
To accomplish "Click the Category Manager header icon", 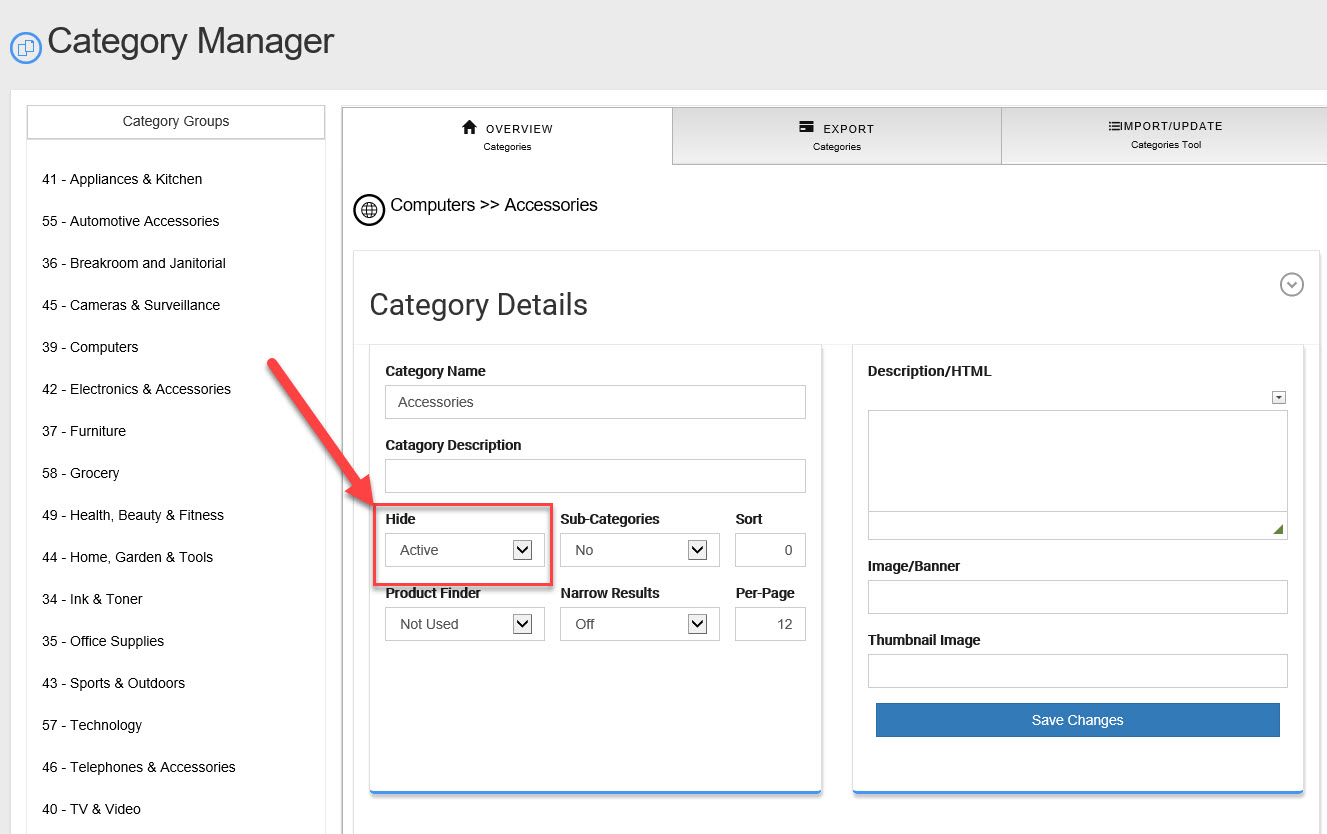I will (x=25, y=47).
